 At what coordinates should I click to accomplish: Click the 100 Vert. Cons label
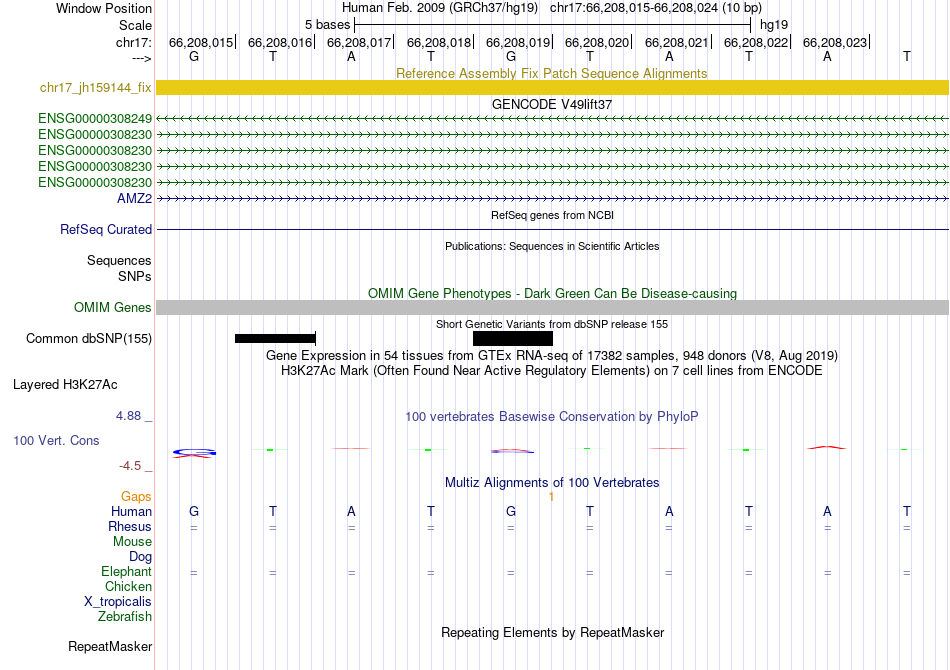click(56, 441)
